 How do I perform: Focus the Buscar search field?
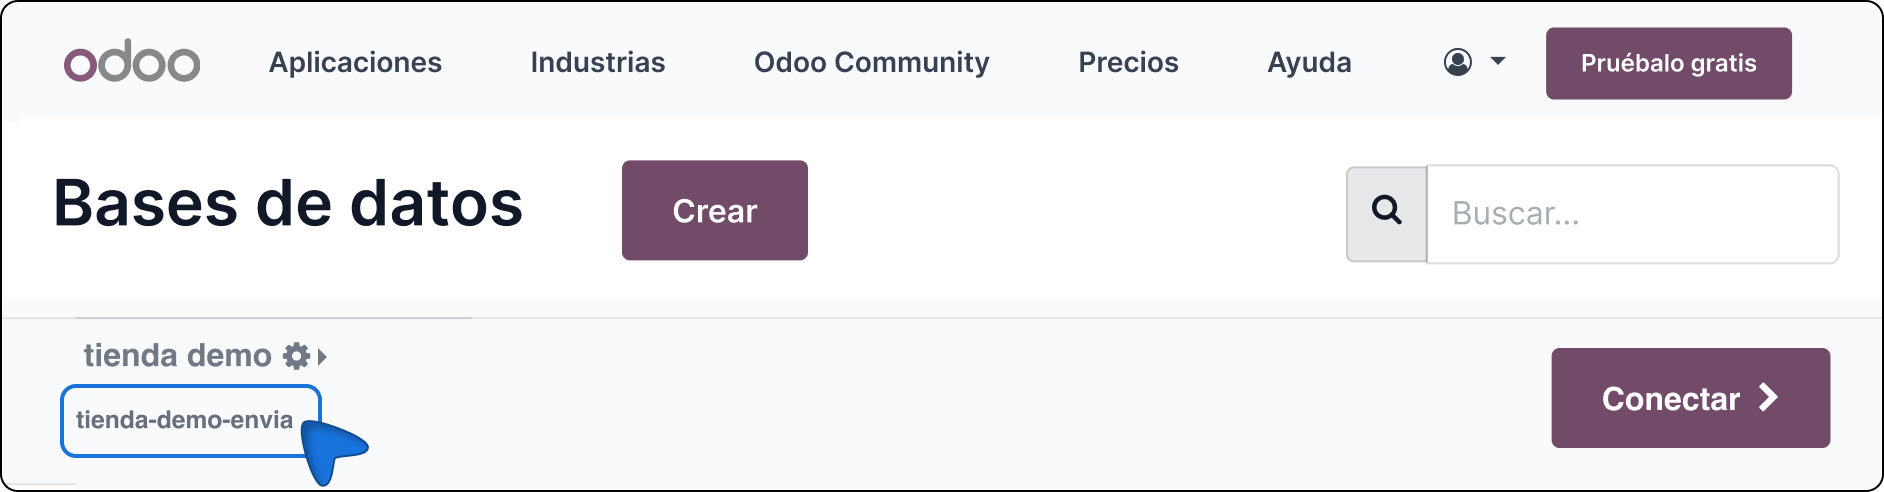1632,214
